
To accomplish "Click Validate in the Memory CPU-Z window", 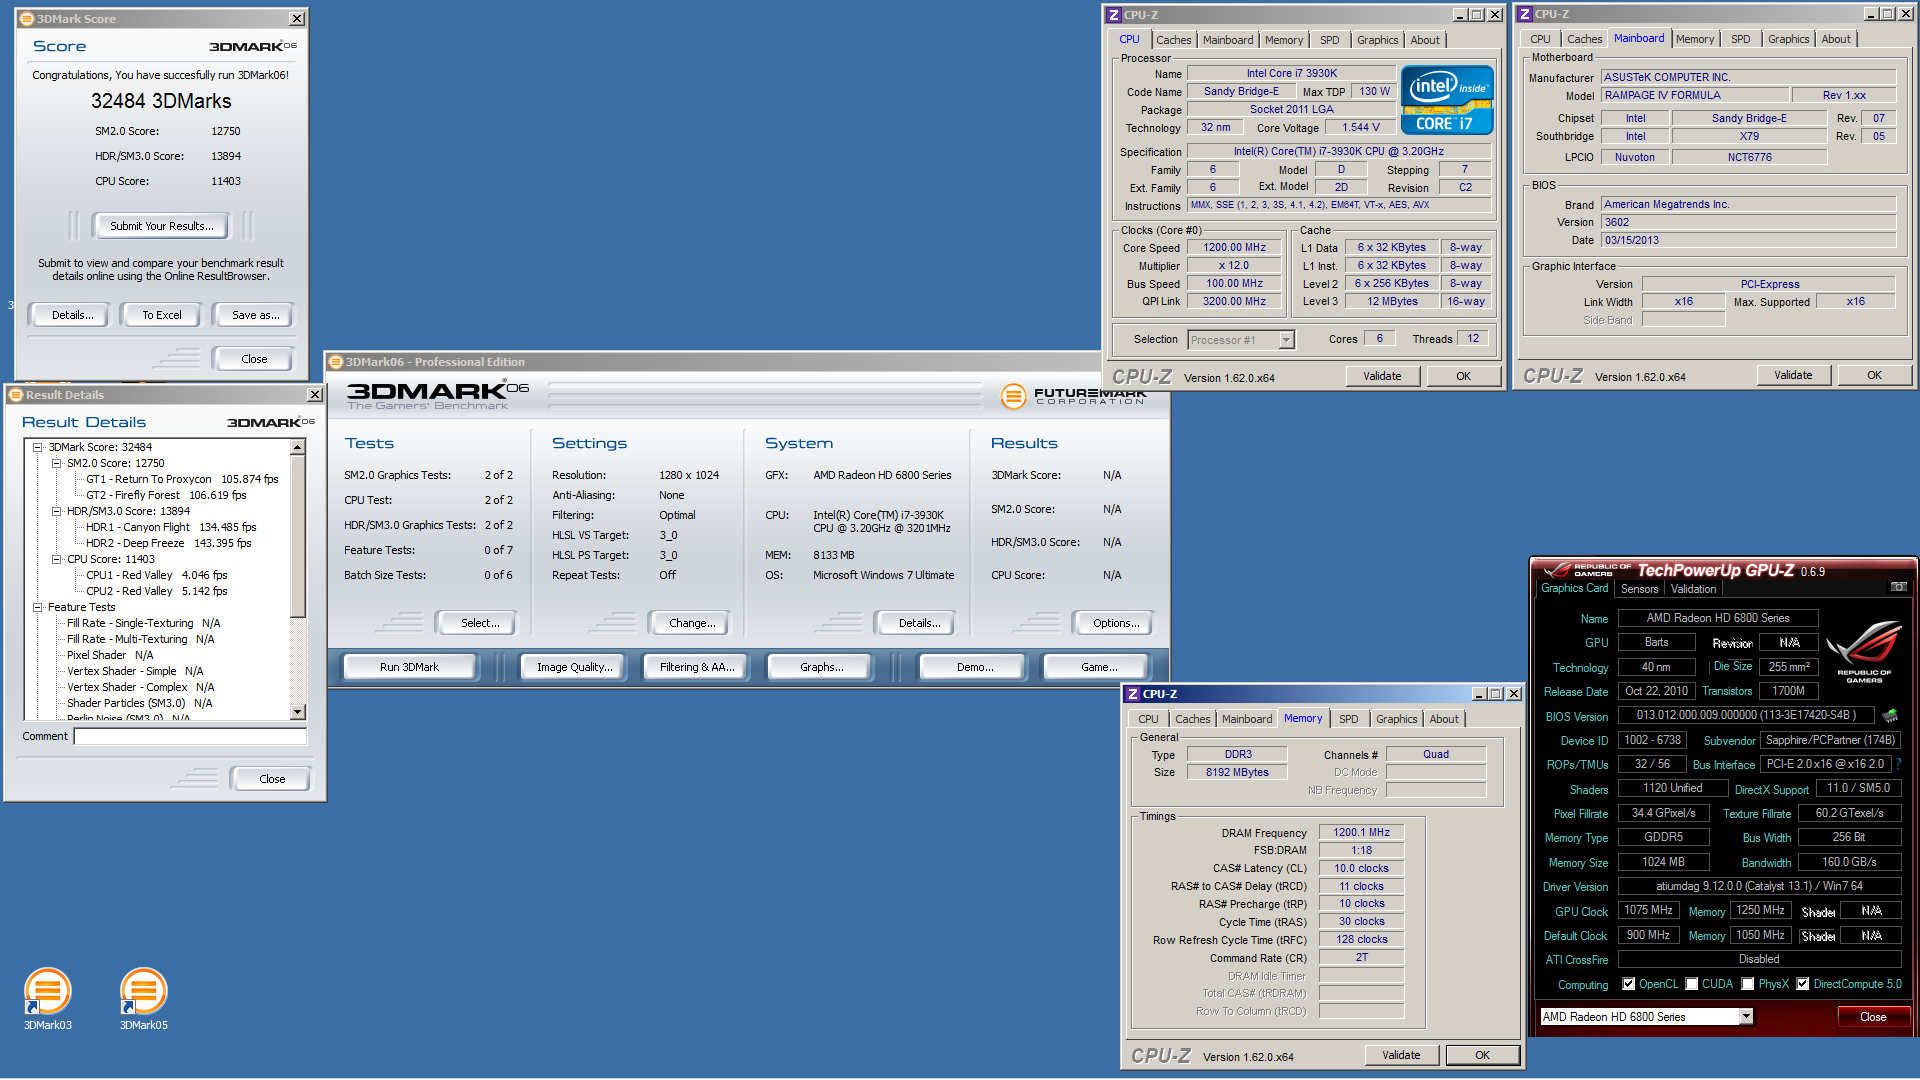I will 1400,1055.
